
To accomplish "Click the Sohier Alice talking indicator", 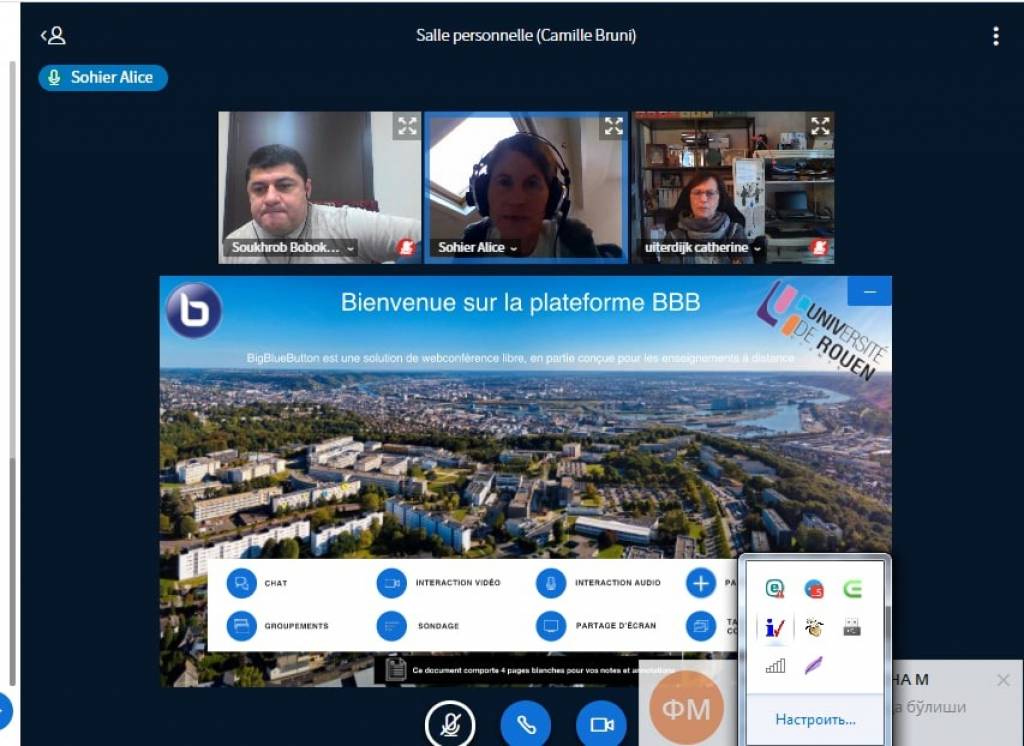I will click(103, 77).
